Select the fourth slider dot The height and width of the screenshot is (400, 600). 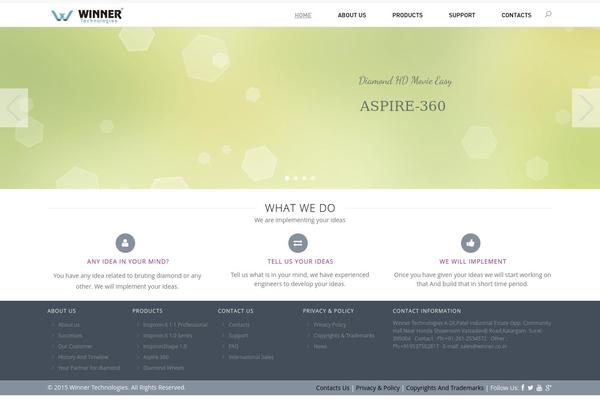pos(313,178)
